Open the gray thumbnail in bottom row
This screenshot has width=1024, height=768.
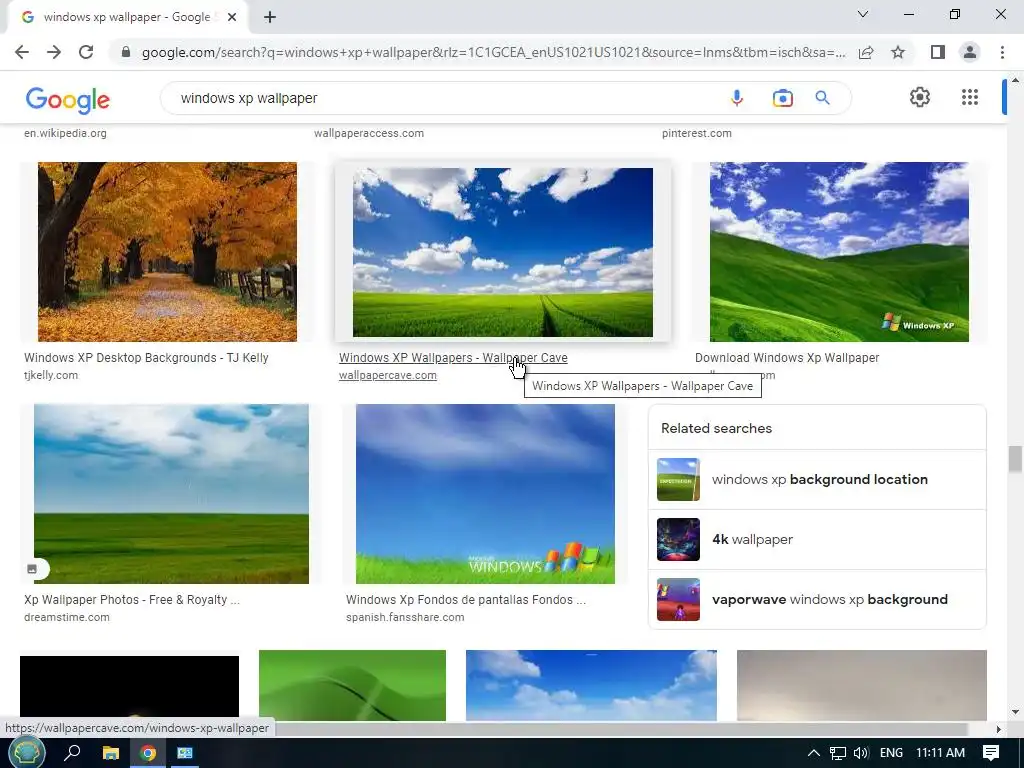point(861,685)
